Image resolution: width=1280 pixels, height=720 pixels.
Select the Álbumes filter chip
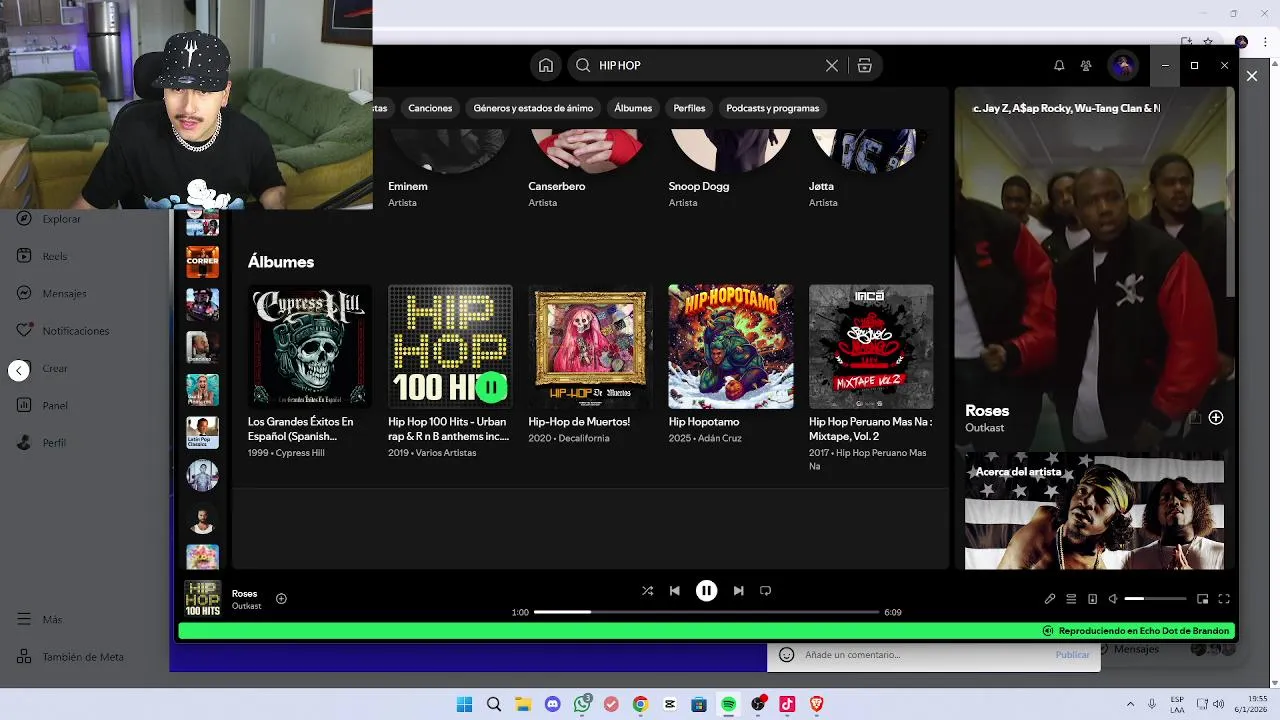point(633,108)
